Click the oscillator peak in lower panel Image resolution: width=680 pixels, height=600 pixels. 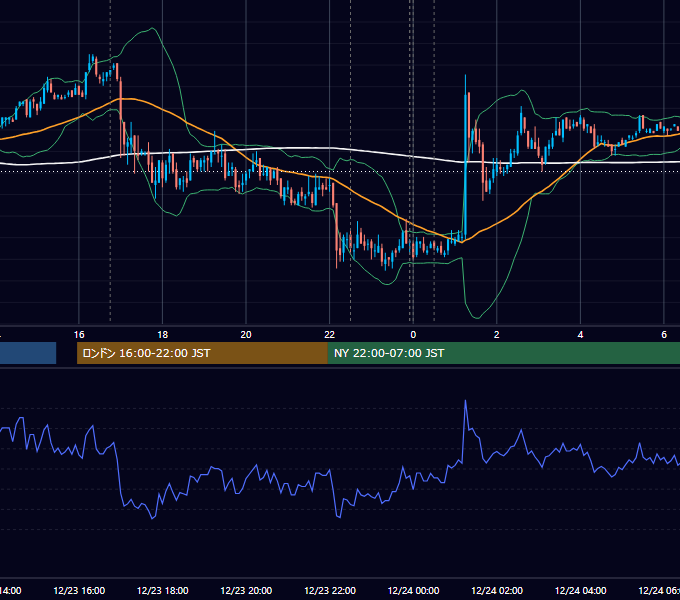tap(465, 401)
